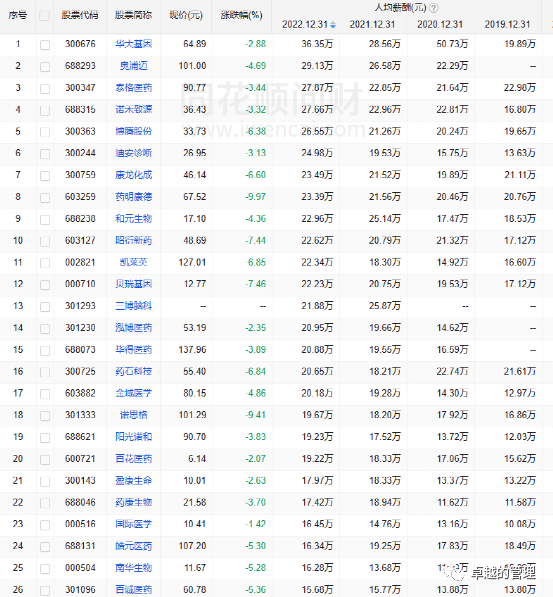
Task: Click the 2020.12.31 column header
Action: [440, 25]
